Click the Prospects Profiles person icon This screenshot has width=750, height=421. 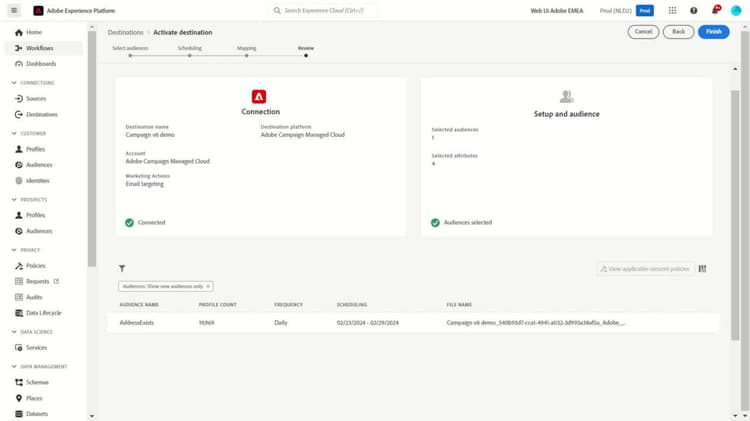[x=19, y=215]
